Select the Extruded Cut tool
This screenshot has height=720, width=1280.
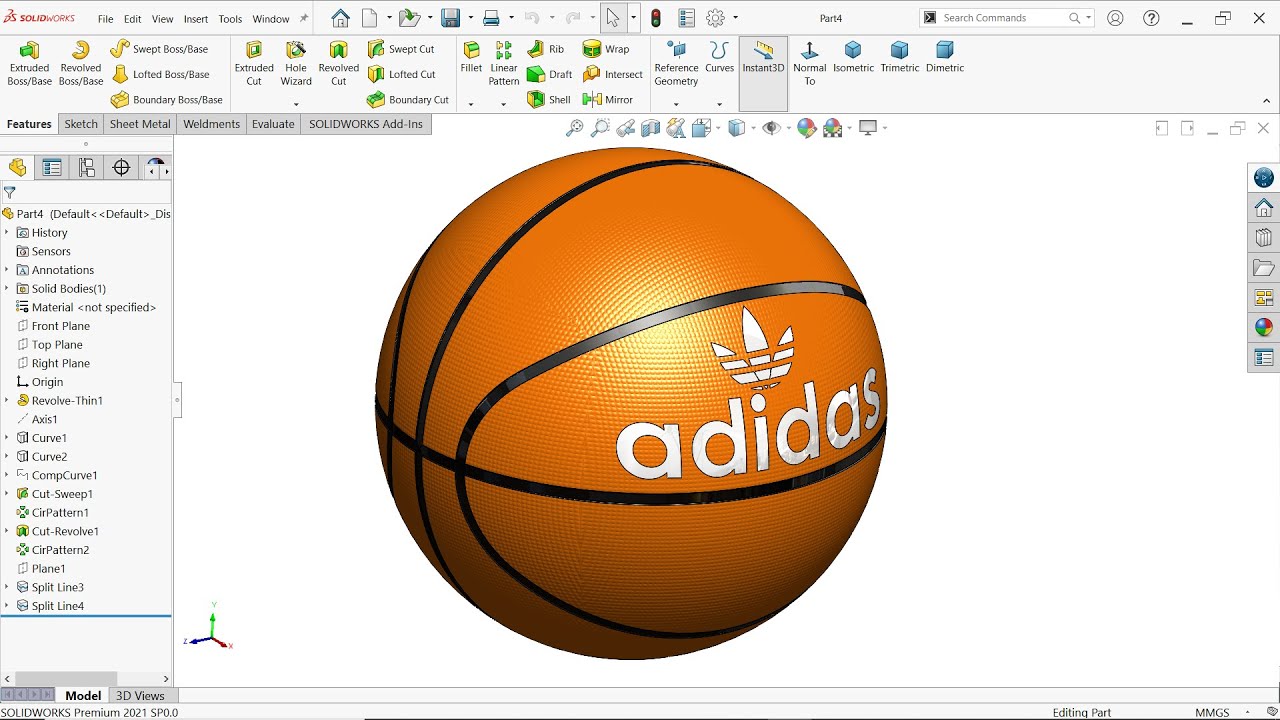coord(254,63)
